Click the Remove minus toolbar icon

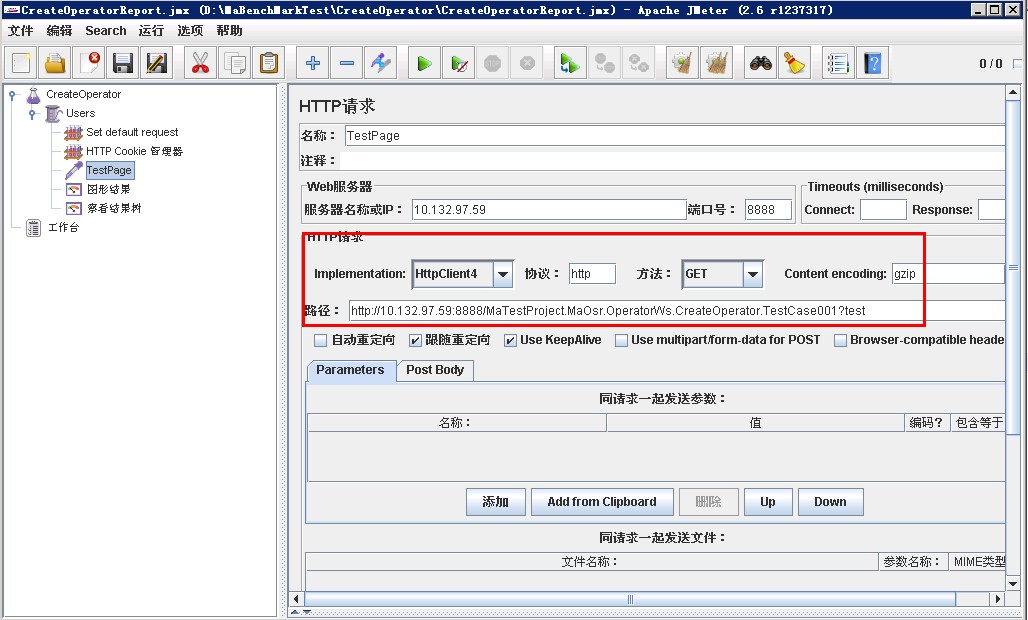347,64
